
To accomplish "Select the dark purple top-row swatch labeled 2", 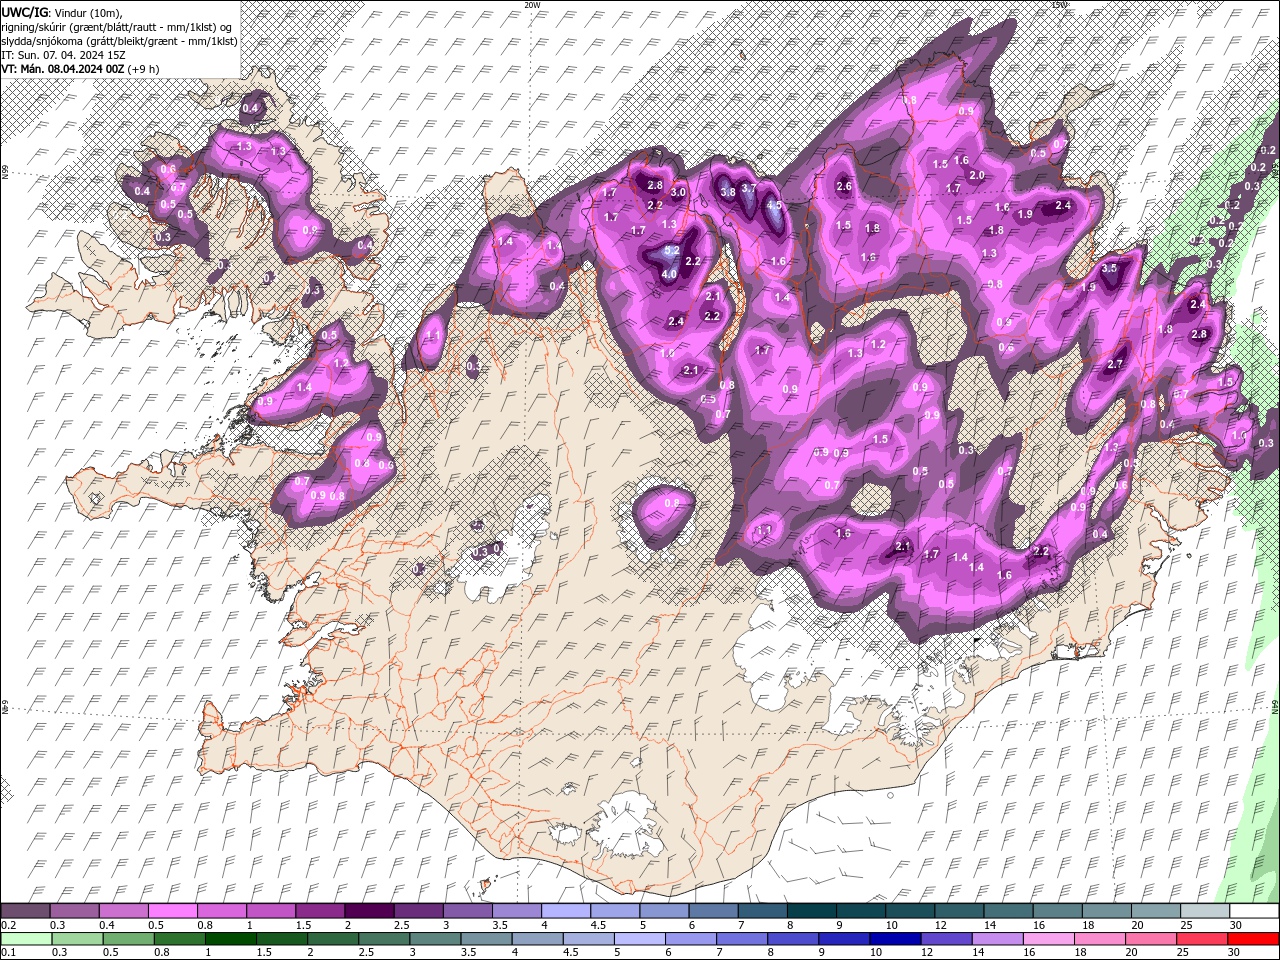I will click(369, 910).
